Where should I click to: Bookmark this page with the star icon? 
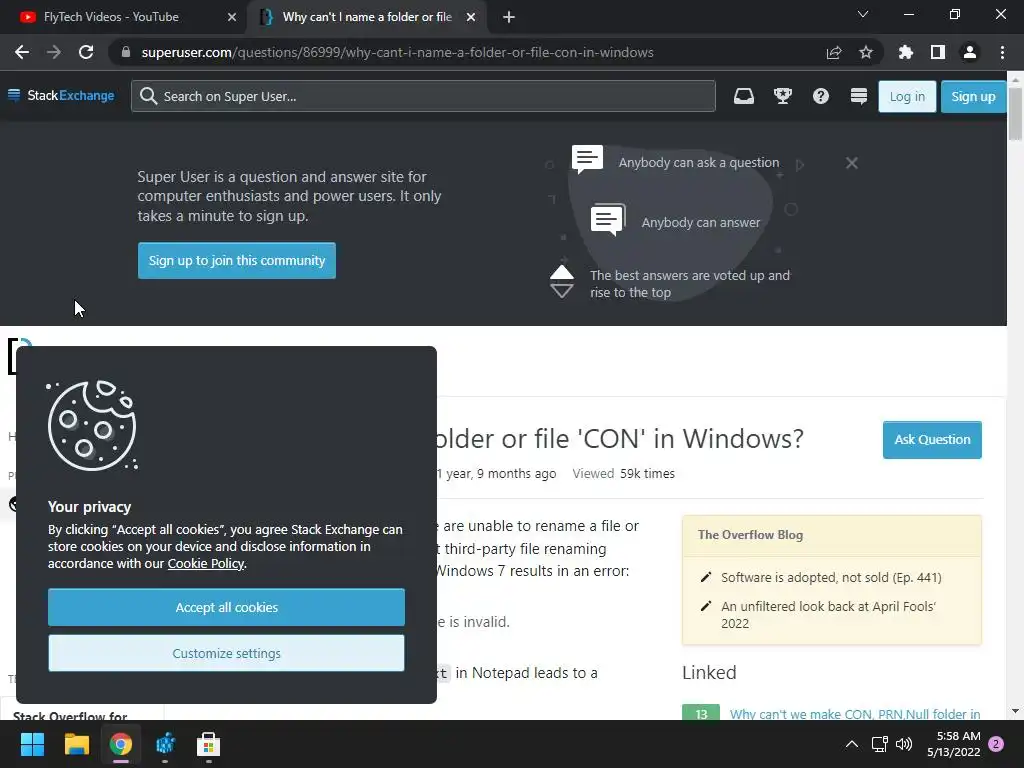865,52
